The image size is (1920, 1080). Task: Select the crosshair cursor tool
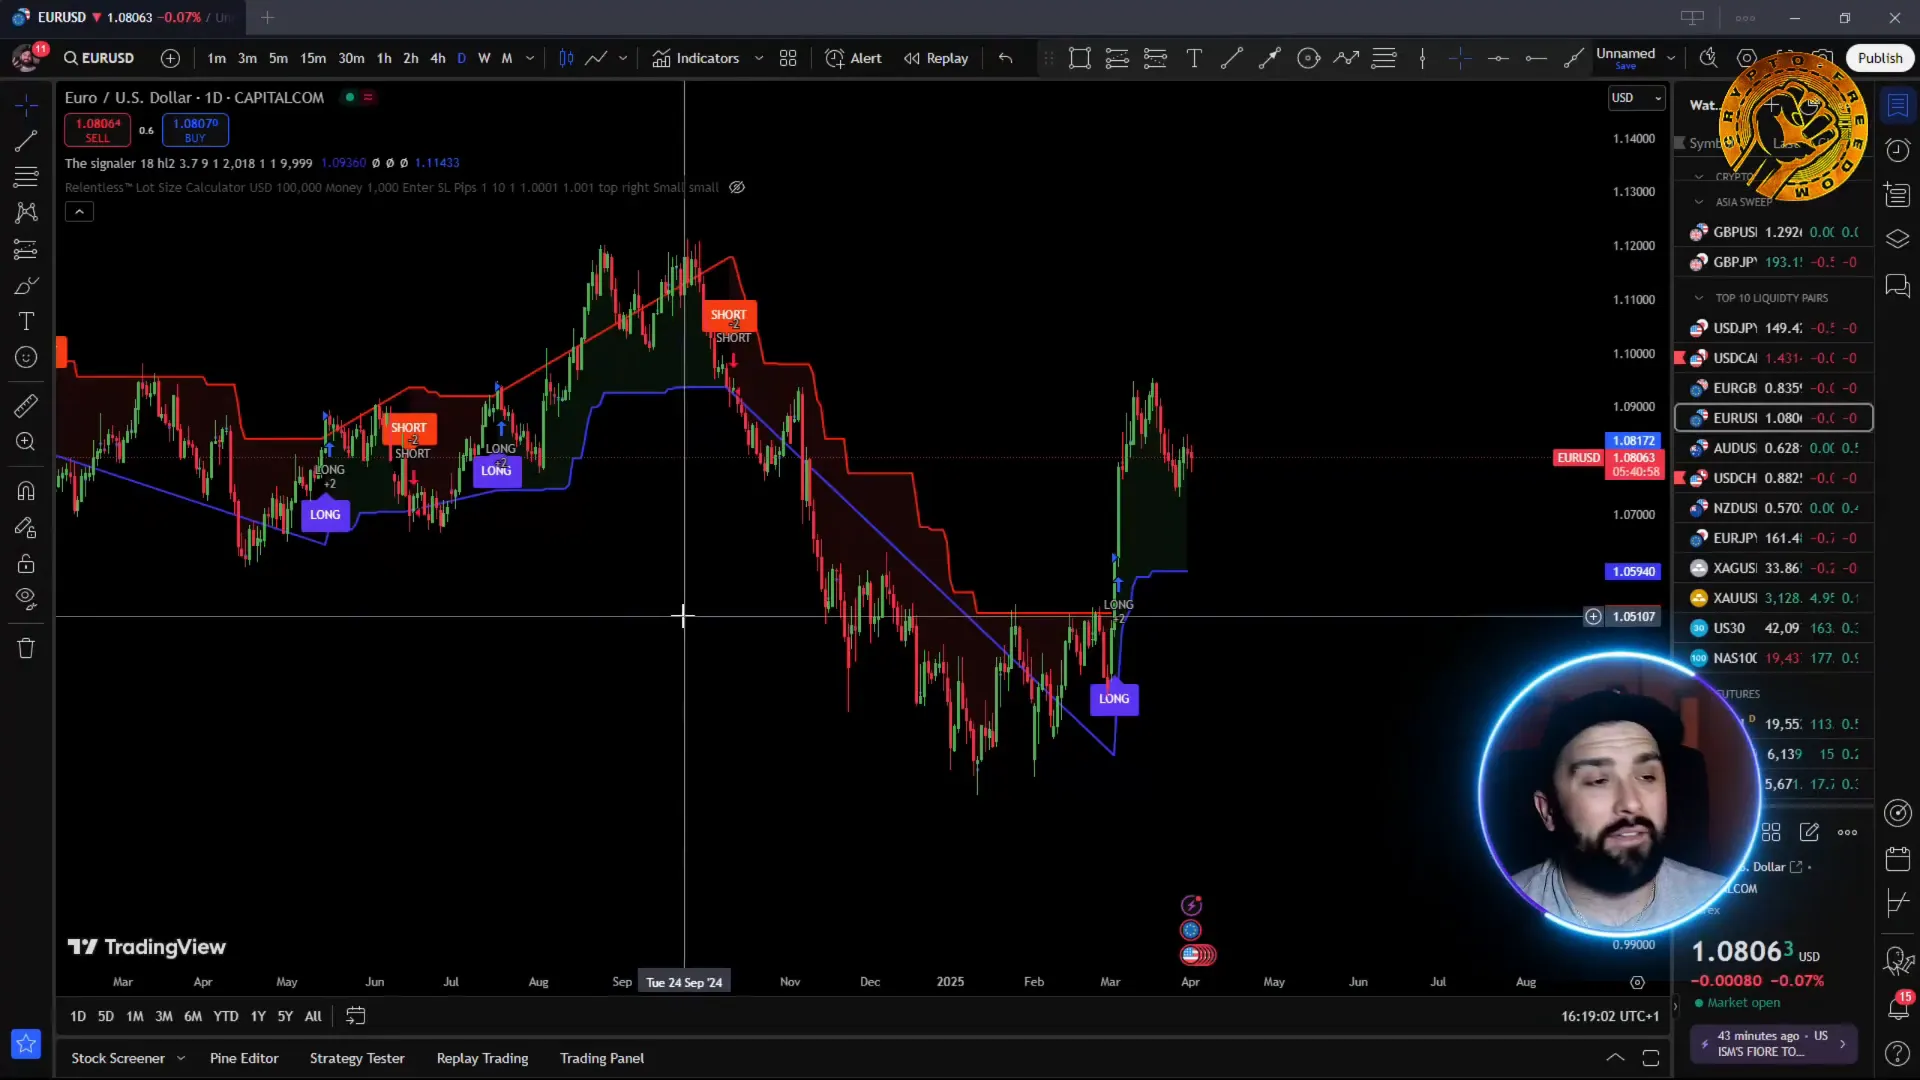(x=26, y=105)
